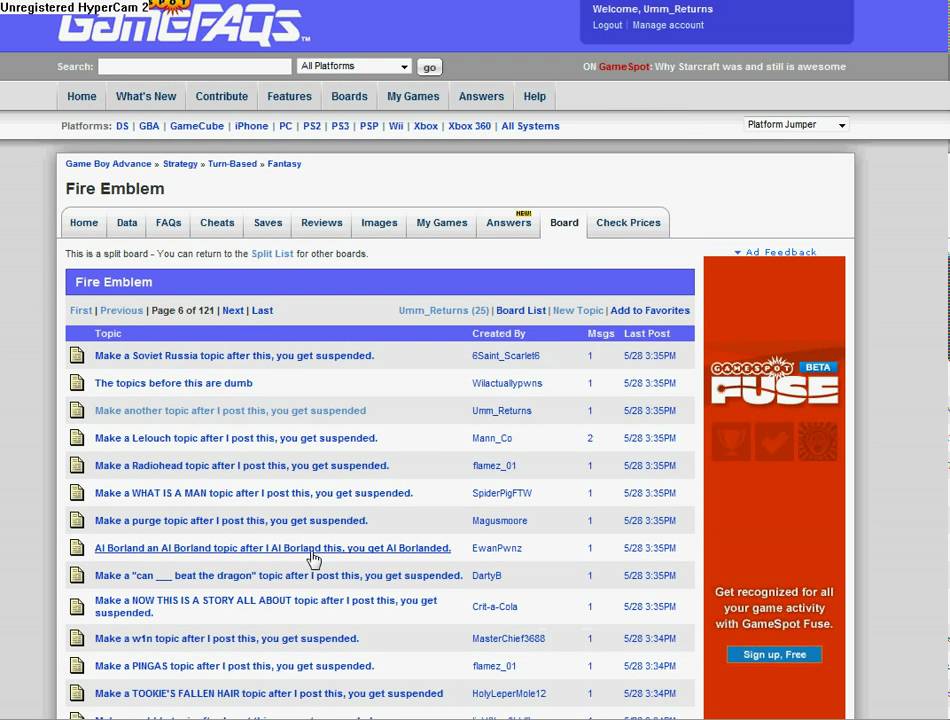Switch to the FAQs tab

[168, 222]
